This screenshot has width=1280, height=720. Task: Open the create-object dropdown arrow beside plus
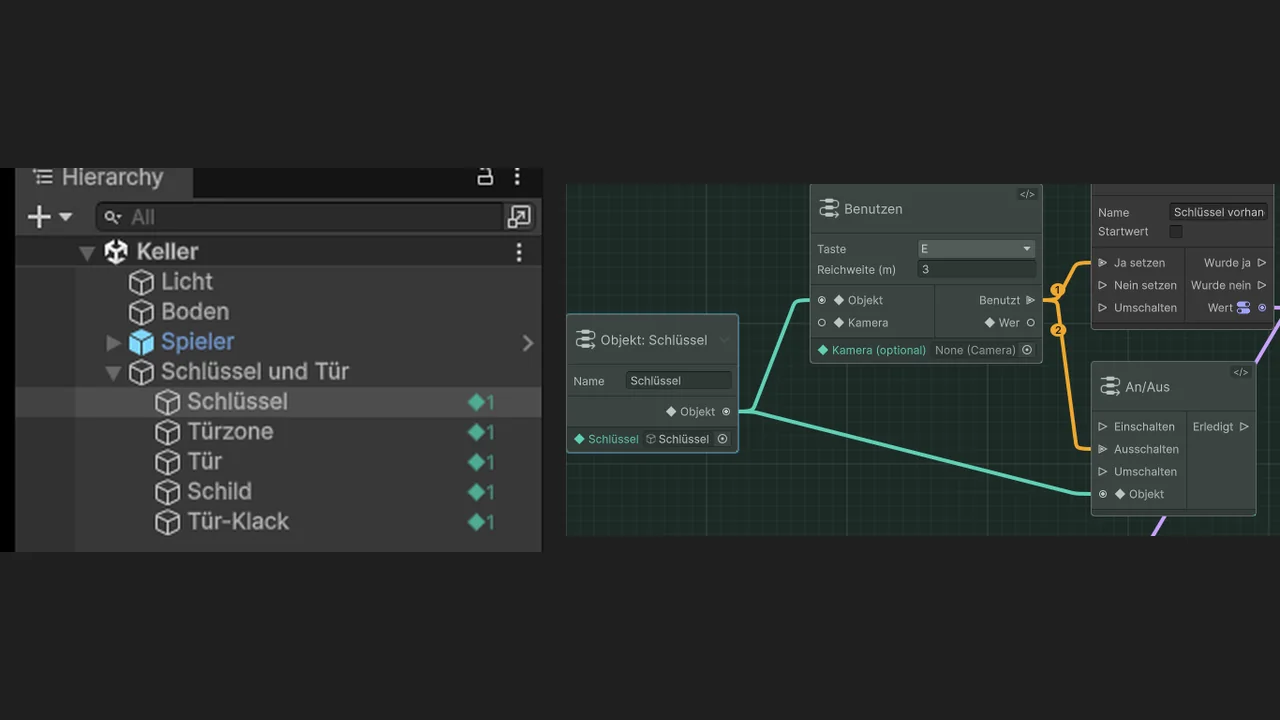click(66, 217)
